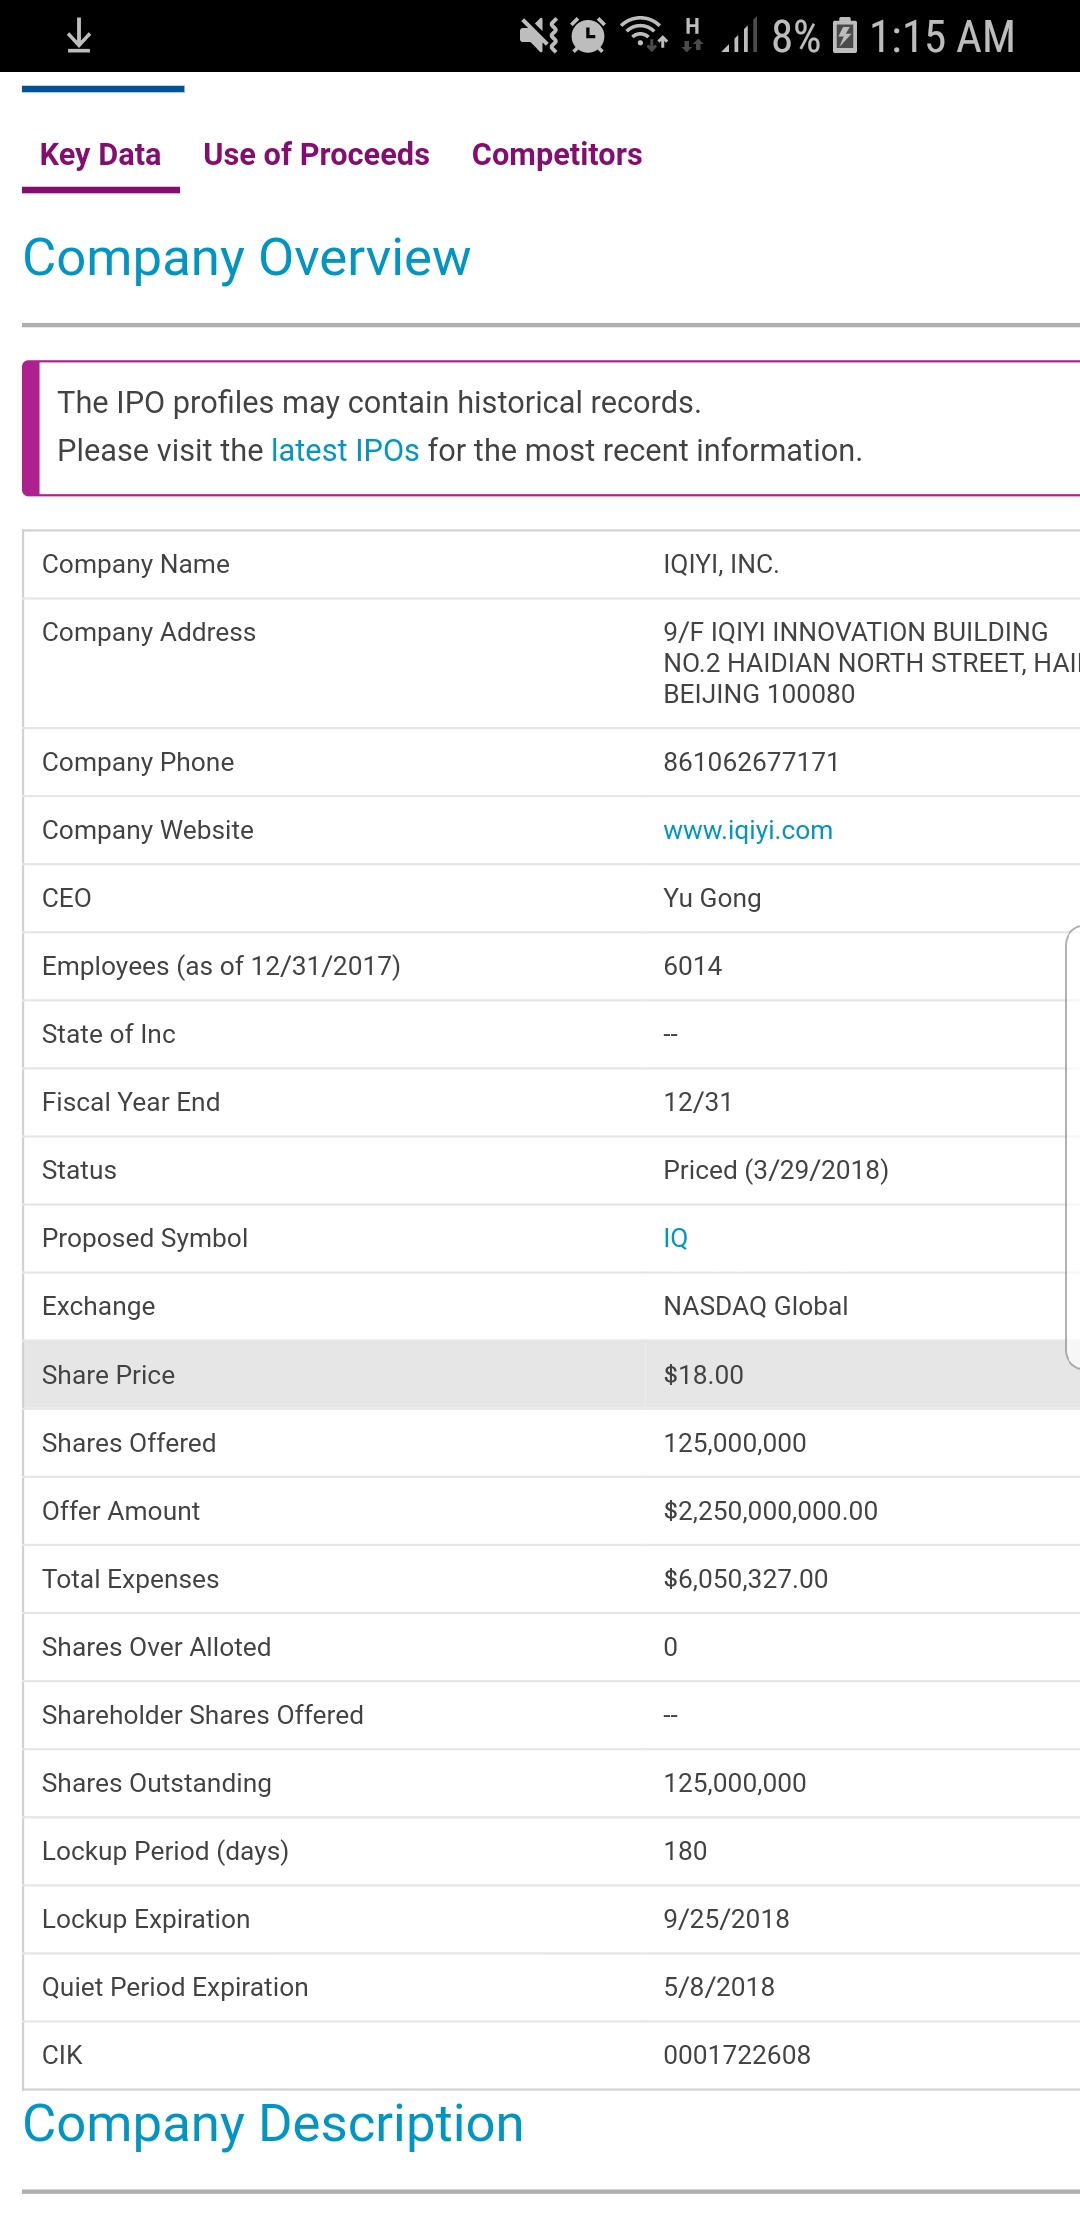Tap the CIK number 0001722608
Viewport: 1080px width, 2220px height.
pyautogui.click(x=737, y=2055)
